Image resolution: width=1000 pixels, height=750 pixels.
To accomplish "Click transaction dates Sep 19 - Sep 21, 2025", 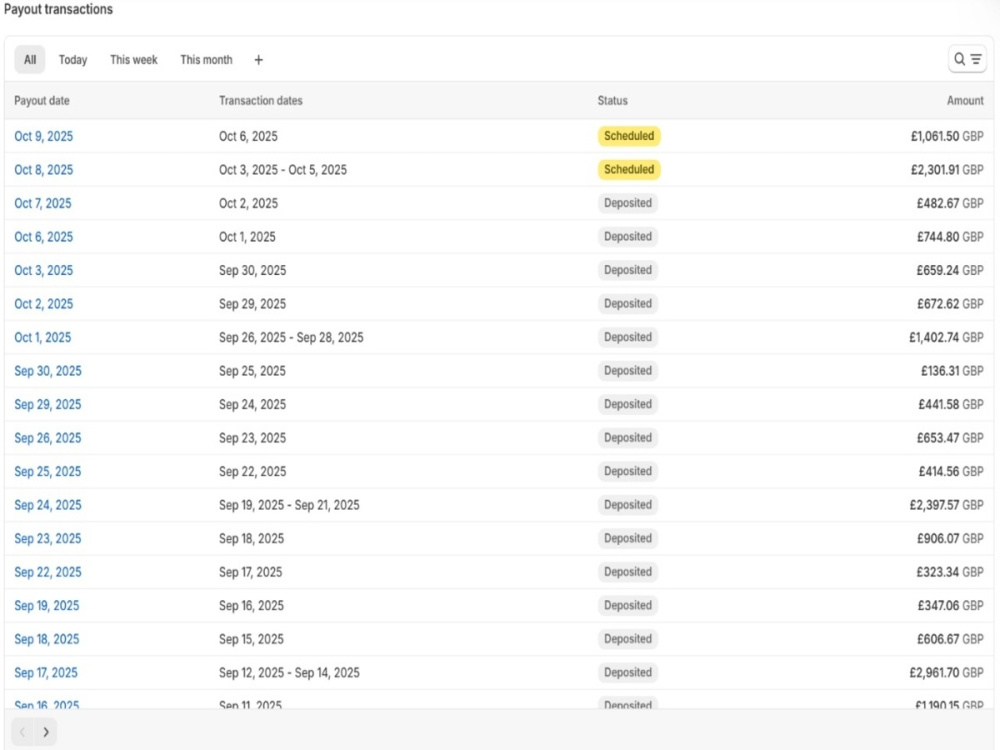I will [289, 505].
